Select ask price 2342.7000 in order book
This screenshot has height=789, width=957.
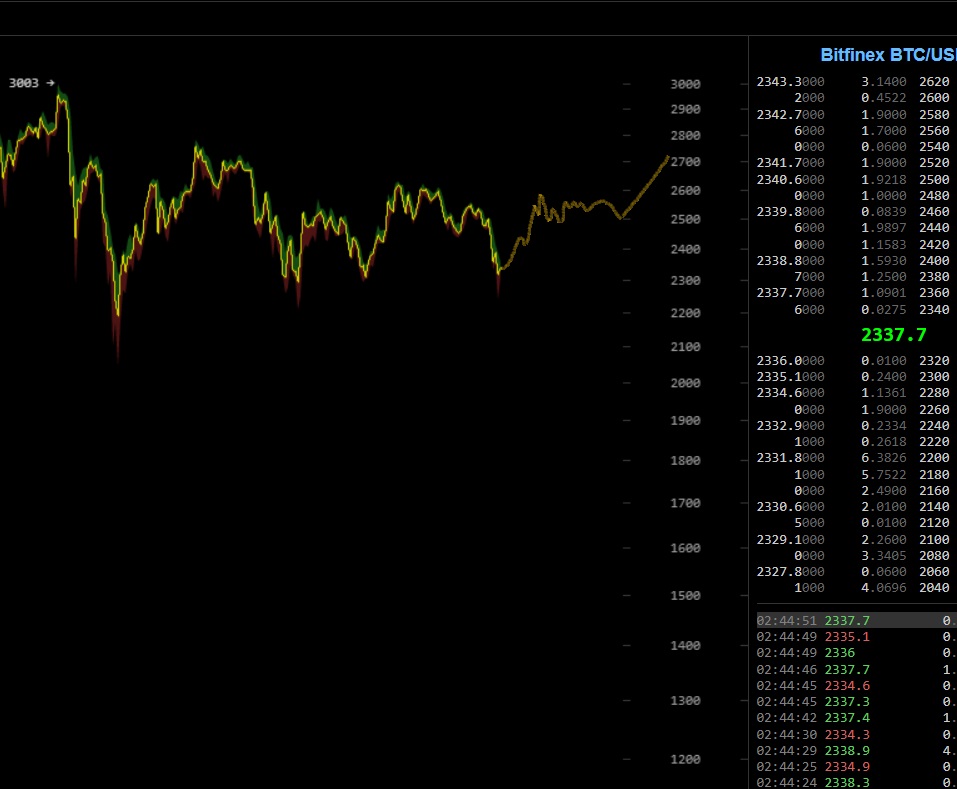click(x=790, y=115)
